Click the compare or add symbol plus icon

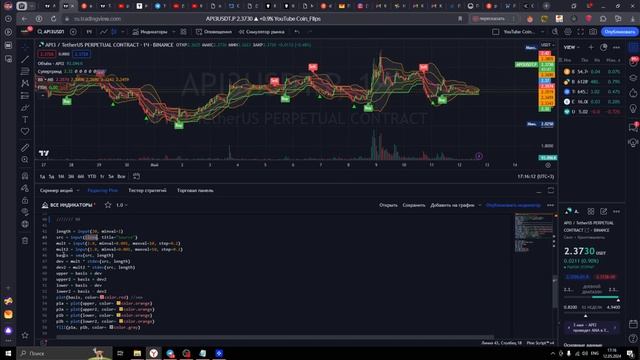click(x=73, y=31)
